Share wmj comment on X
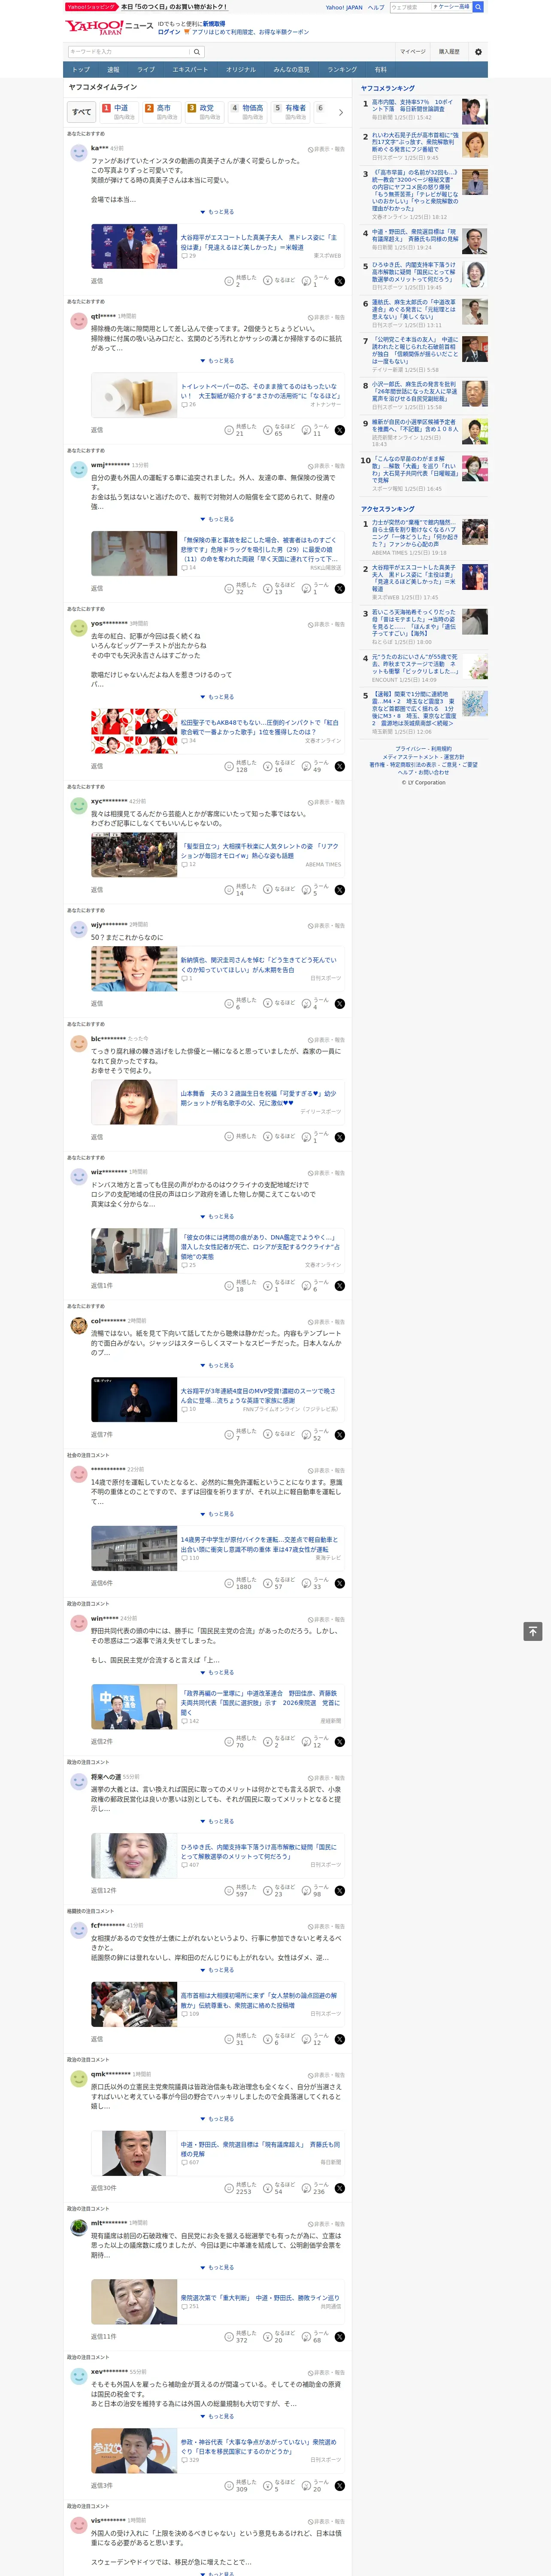Screen dimensions: 551x2576 [340, 588]
